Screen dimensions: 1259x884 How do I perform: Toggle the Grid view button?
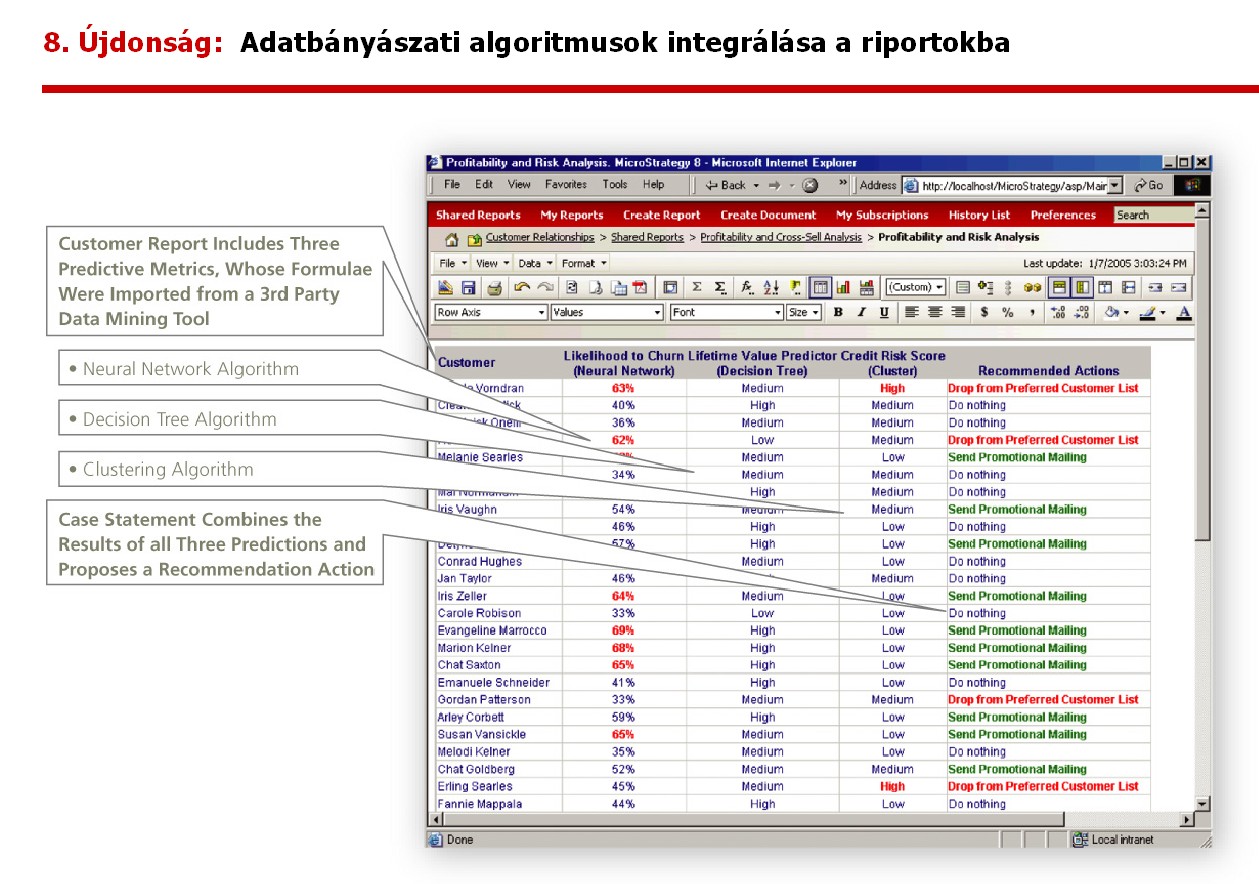point(820,287)
